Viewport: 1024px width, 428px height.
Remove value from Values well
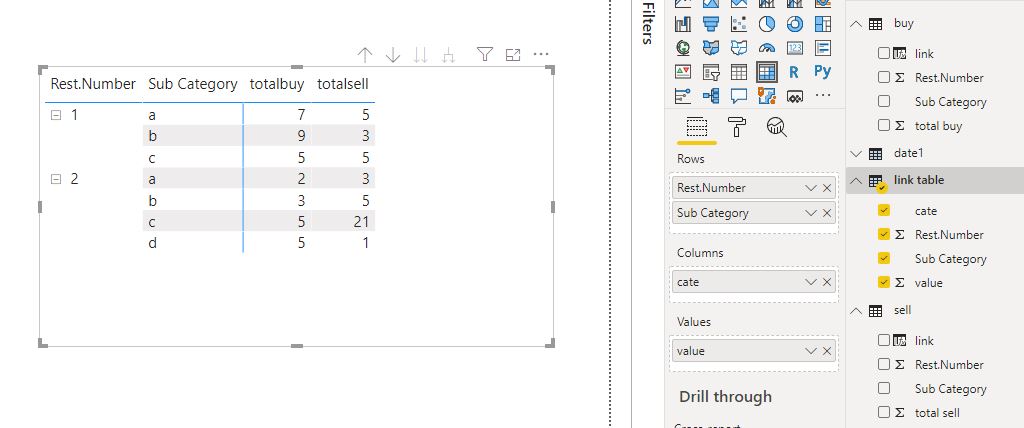(x=827, y=351)
